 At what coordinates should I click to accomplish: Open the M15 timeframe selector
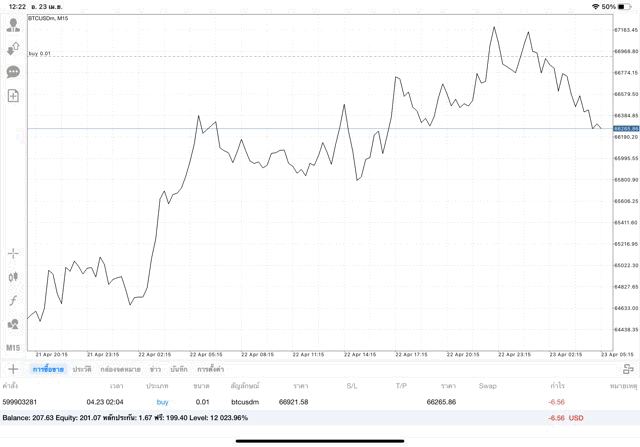pos(13,347)
